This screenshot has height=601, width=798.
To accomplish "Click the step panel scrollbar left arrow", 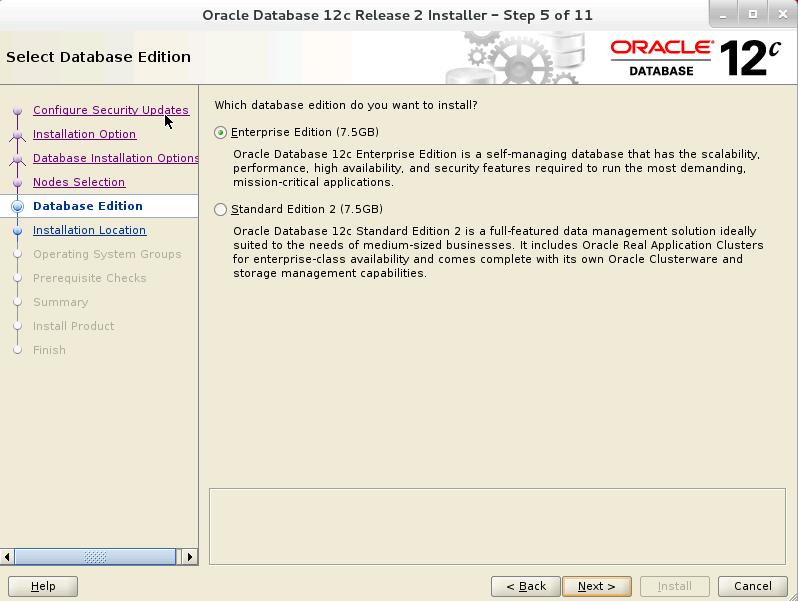I will 7,557.
